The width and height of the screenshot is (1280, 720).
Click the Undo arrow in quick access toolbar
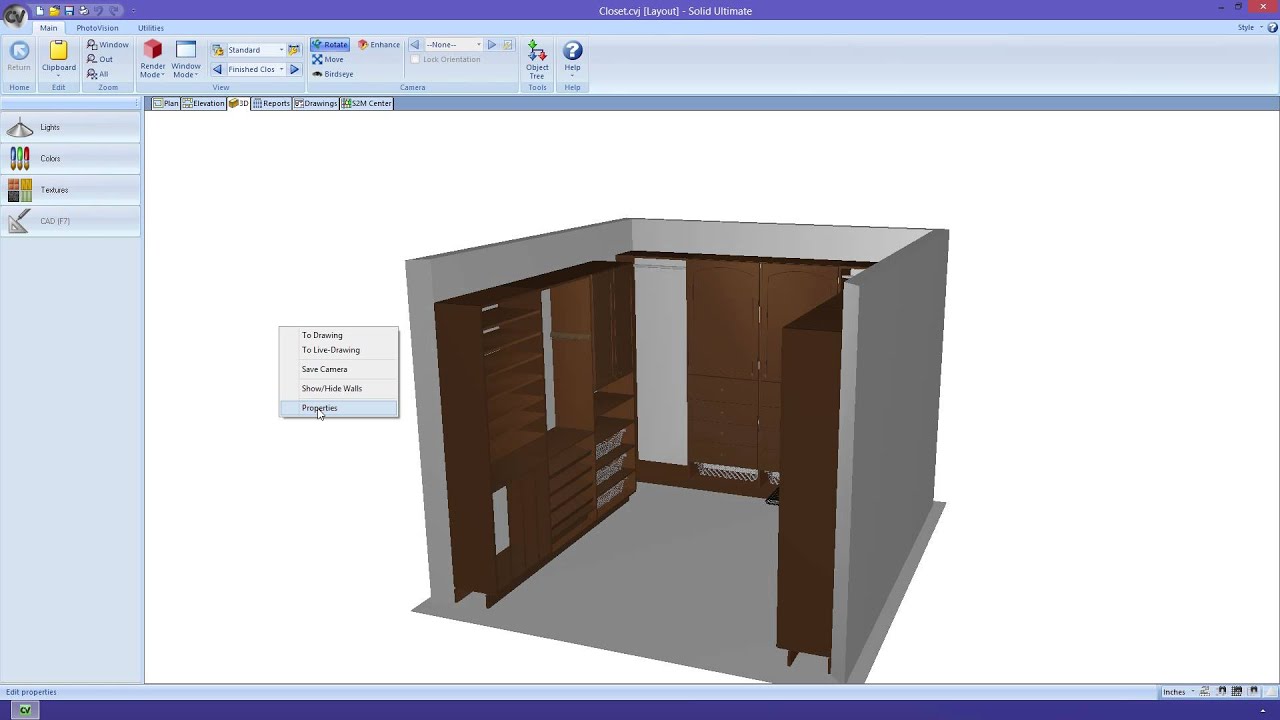click(x=98, y=10)
